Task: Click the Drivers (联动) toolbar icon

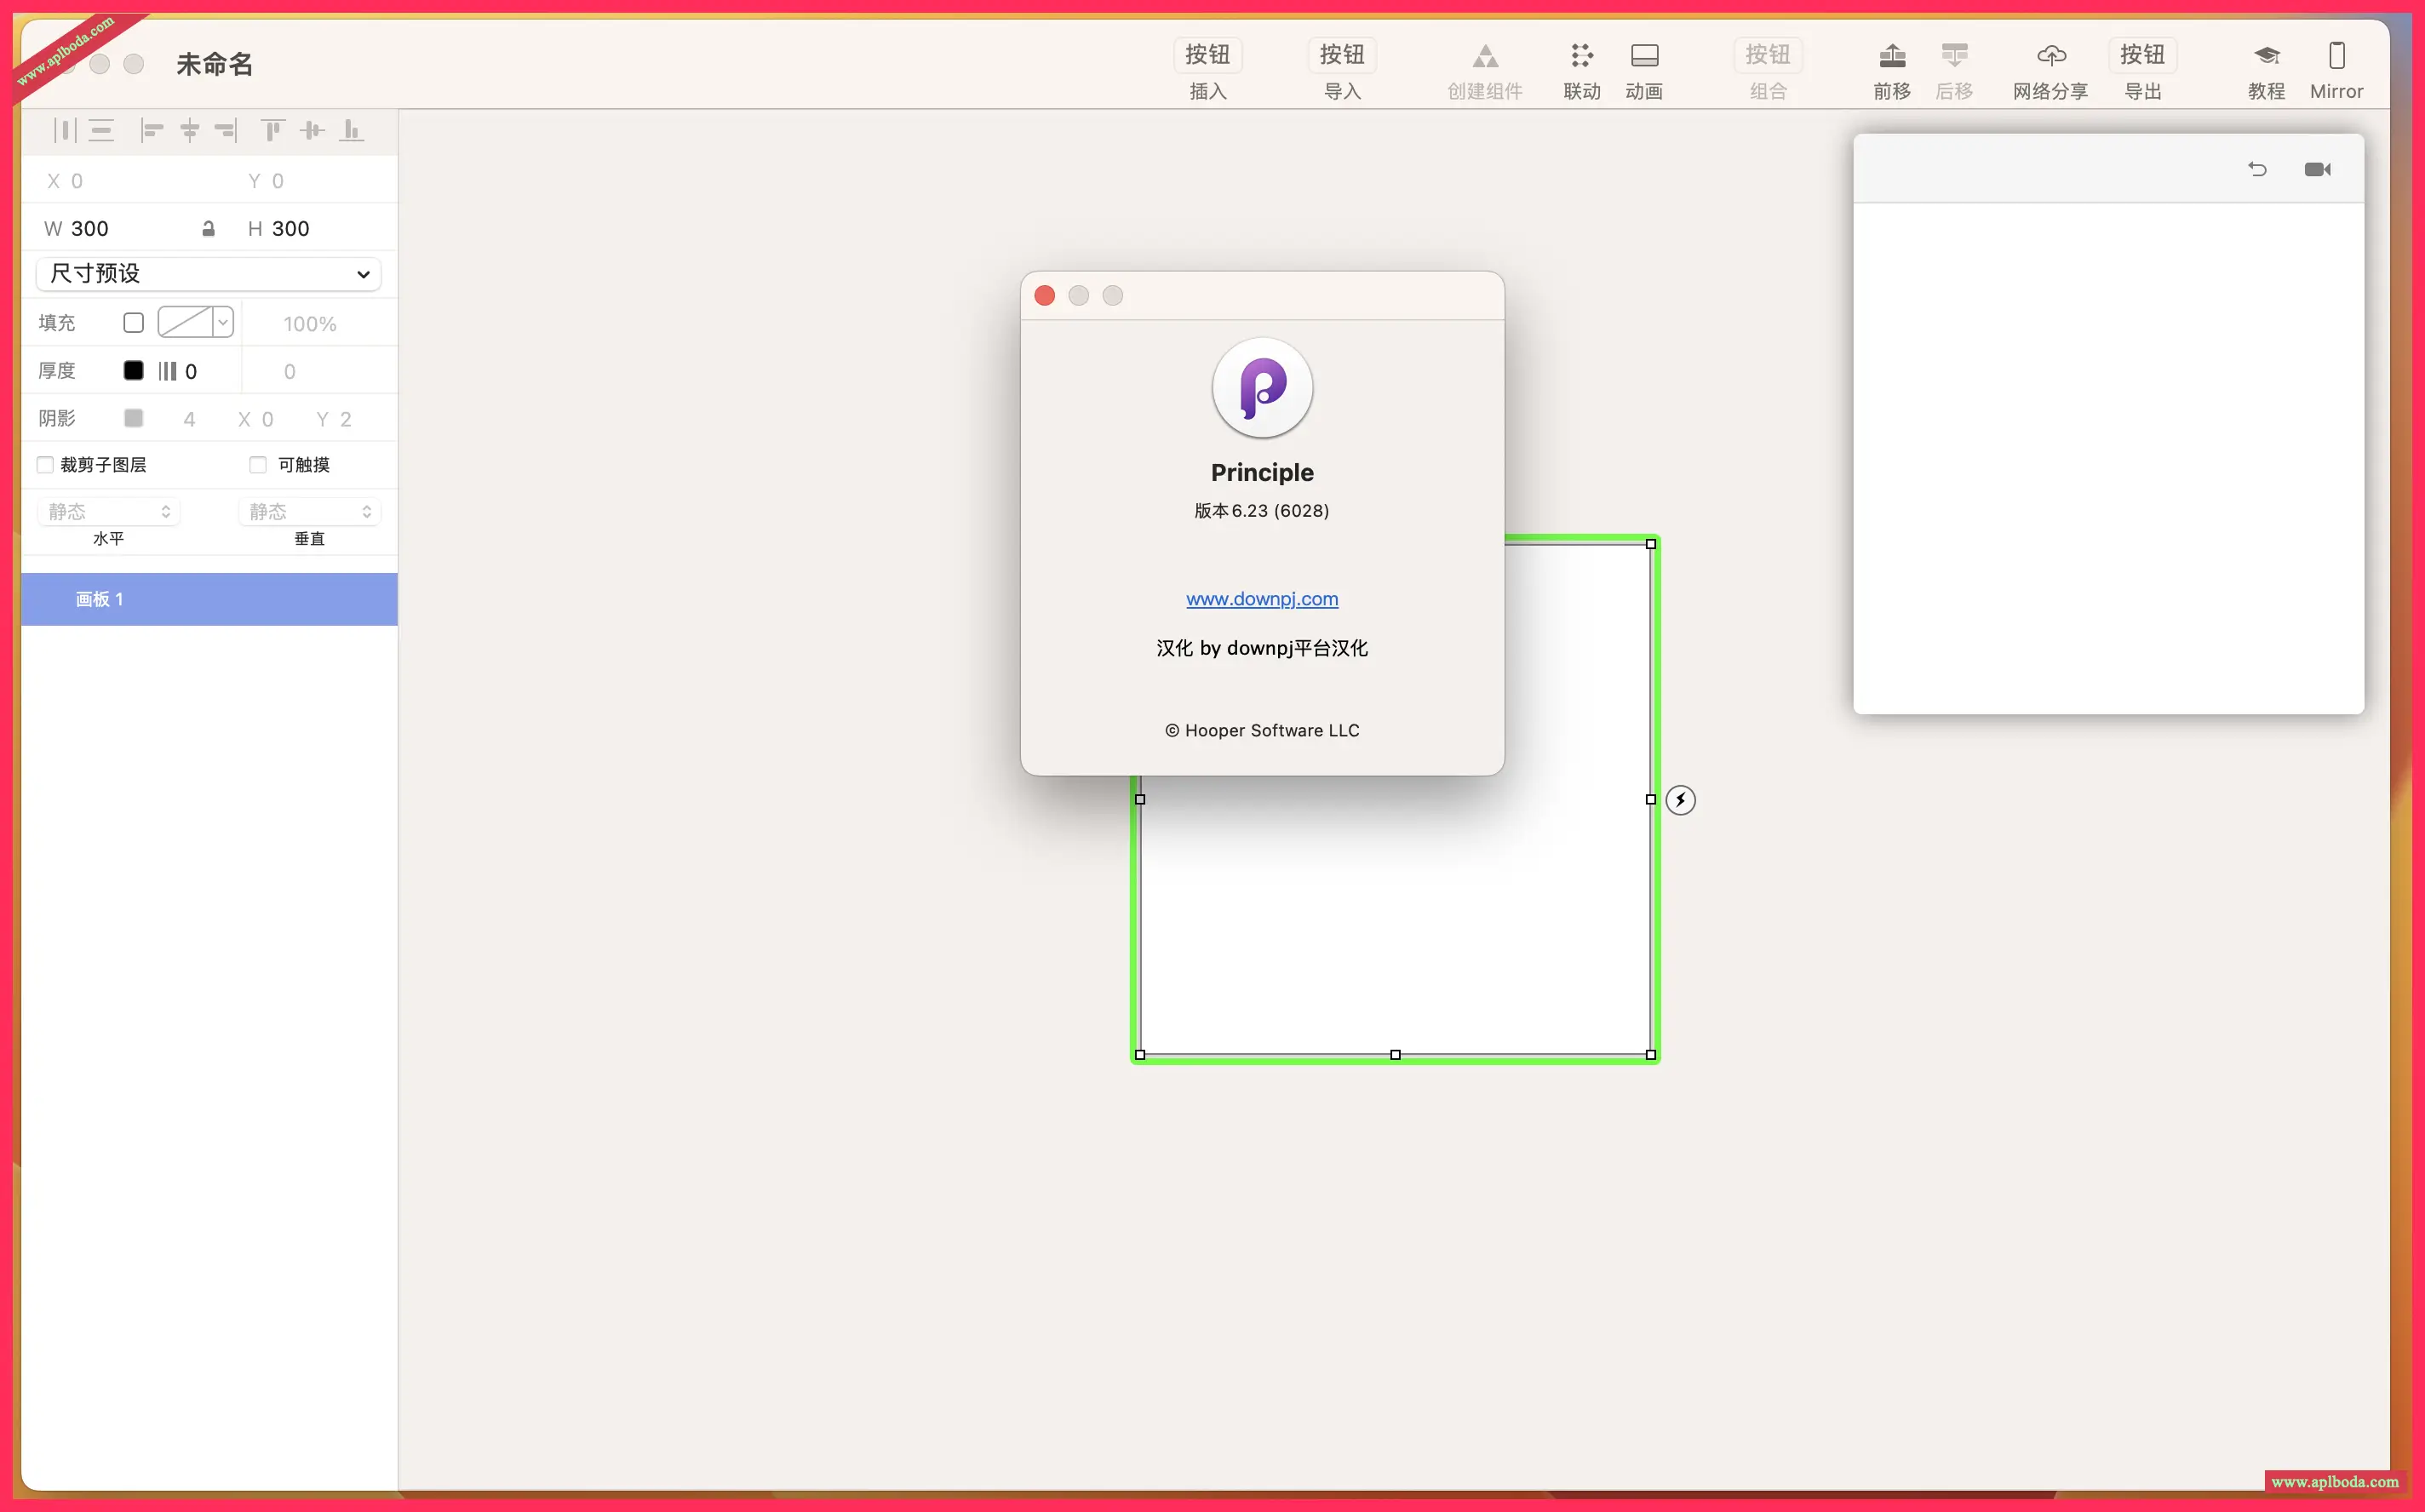Action: (x=1581, y=56)
